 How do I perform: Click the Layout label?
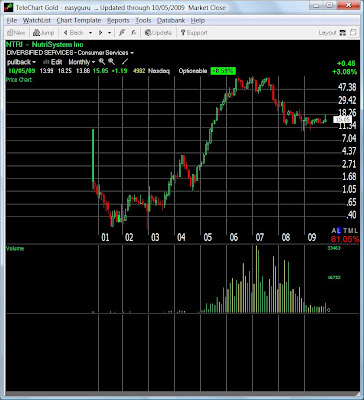pyautogui.click(x=327, y=33)
